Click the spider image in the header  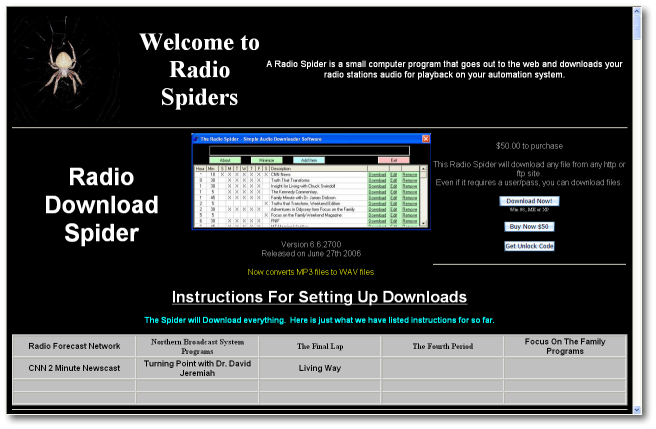click(66, 68)
